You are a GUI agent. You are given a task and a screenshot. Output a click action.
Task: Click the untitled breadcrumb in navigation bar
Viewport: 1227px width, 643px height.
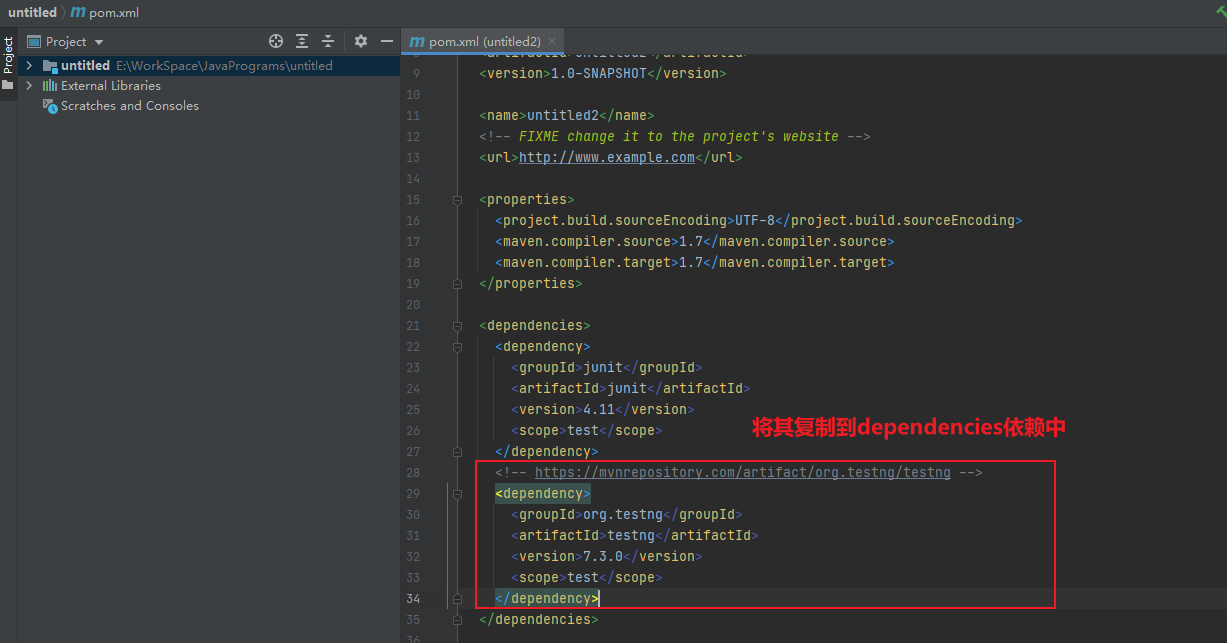tap(32, 12)
